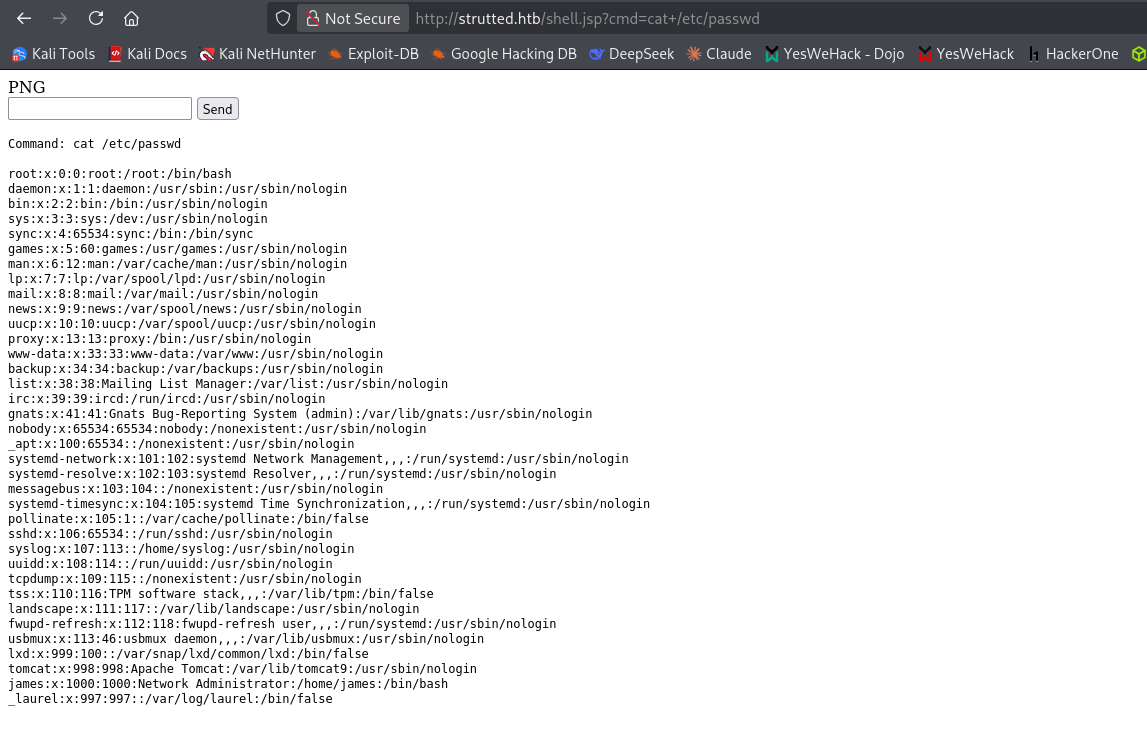Open the tracking protection shield icon

283,18
